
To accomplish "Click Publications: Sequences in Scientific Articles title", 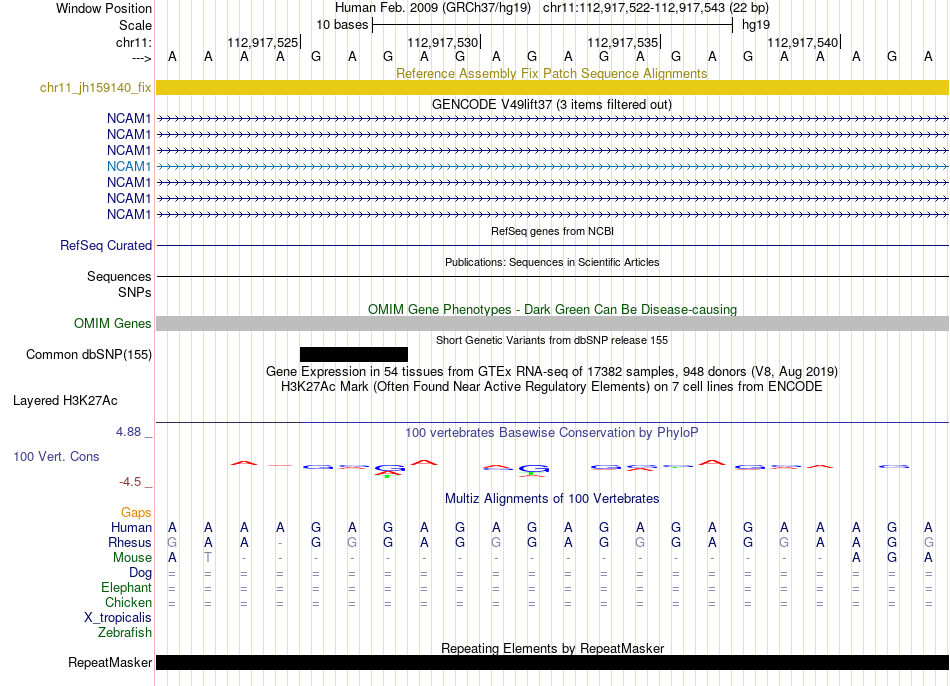I will (x=552, y=262).
